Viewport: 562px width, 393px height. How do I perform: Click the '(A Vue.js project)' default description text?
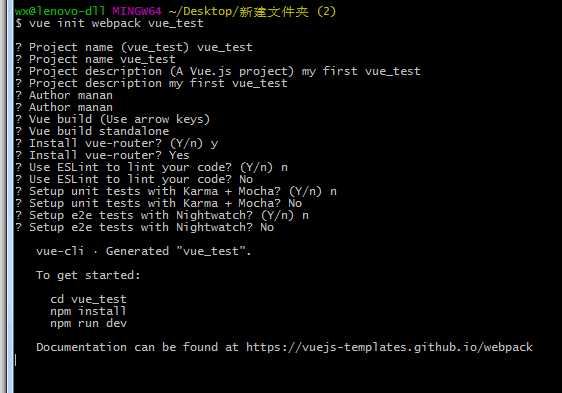click(x=232, y=71)
